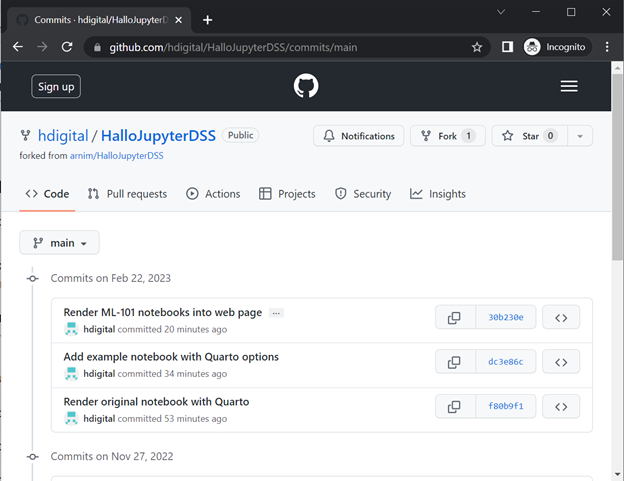
Task: Click the Public visibility badge
Action: tap(240, 135)
